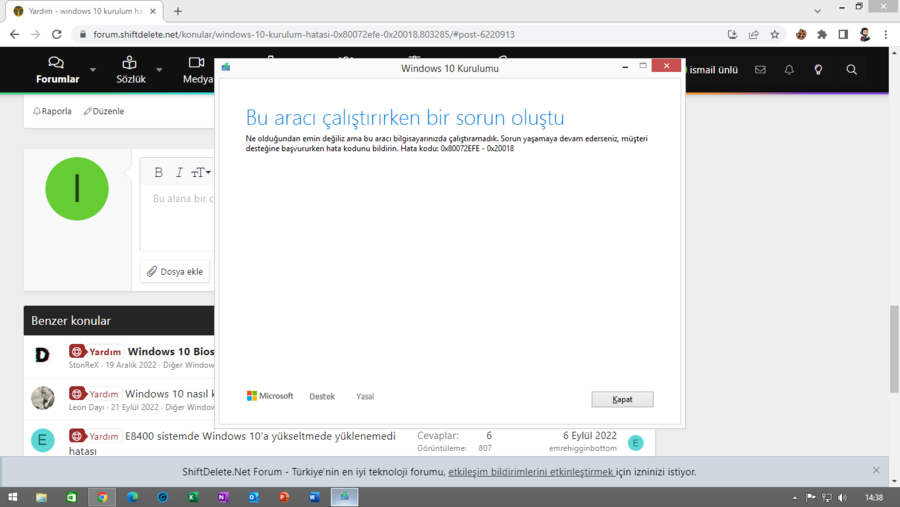Show hidden tray icons with the up arrow
900x507 pixels.
[794, 498]
